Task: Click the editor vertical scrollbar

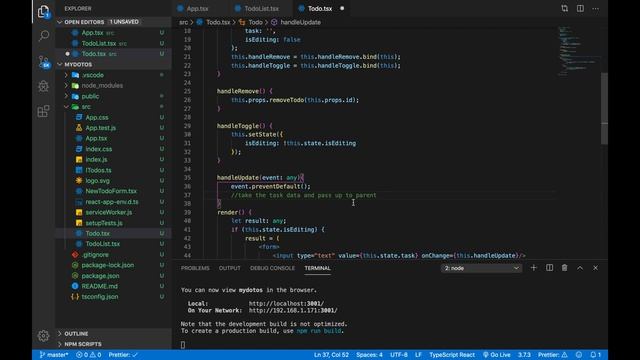Action: coord(604,109)
